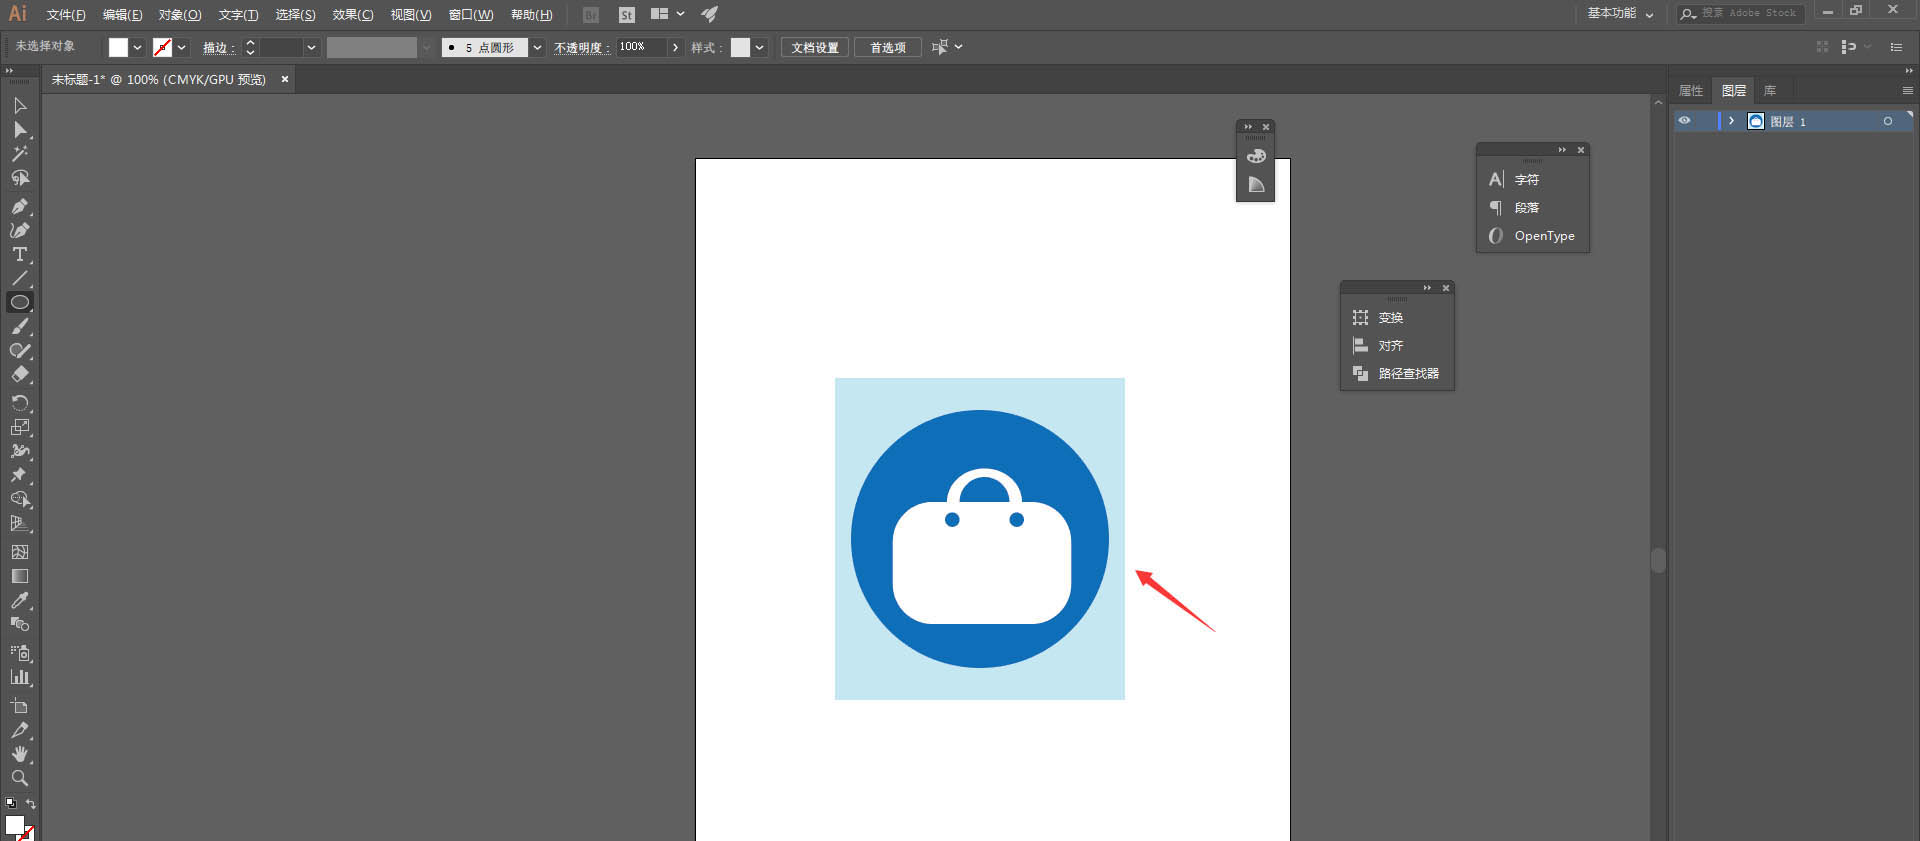Select the Zoom tool

(x=19, y=778)
